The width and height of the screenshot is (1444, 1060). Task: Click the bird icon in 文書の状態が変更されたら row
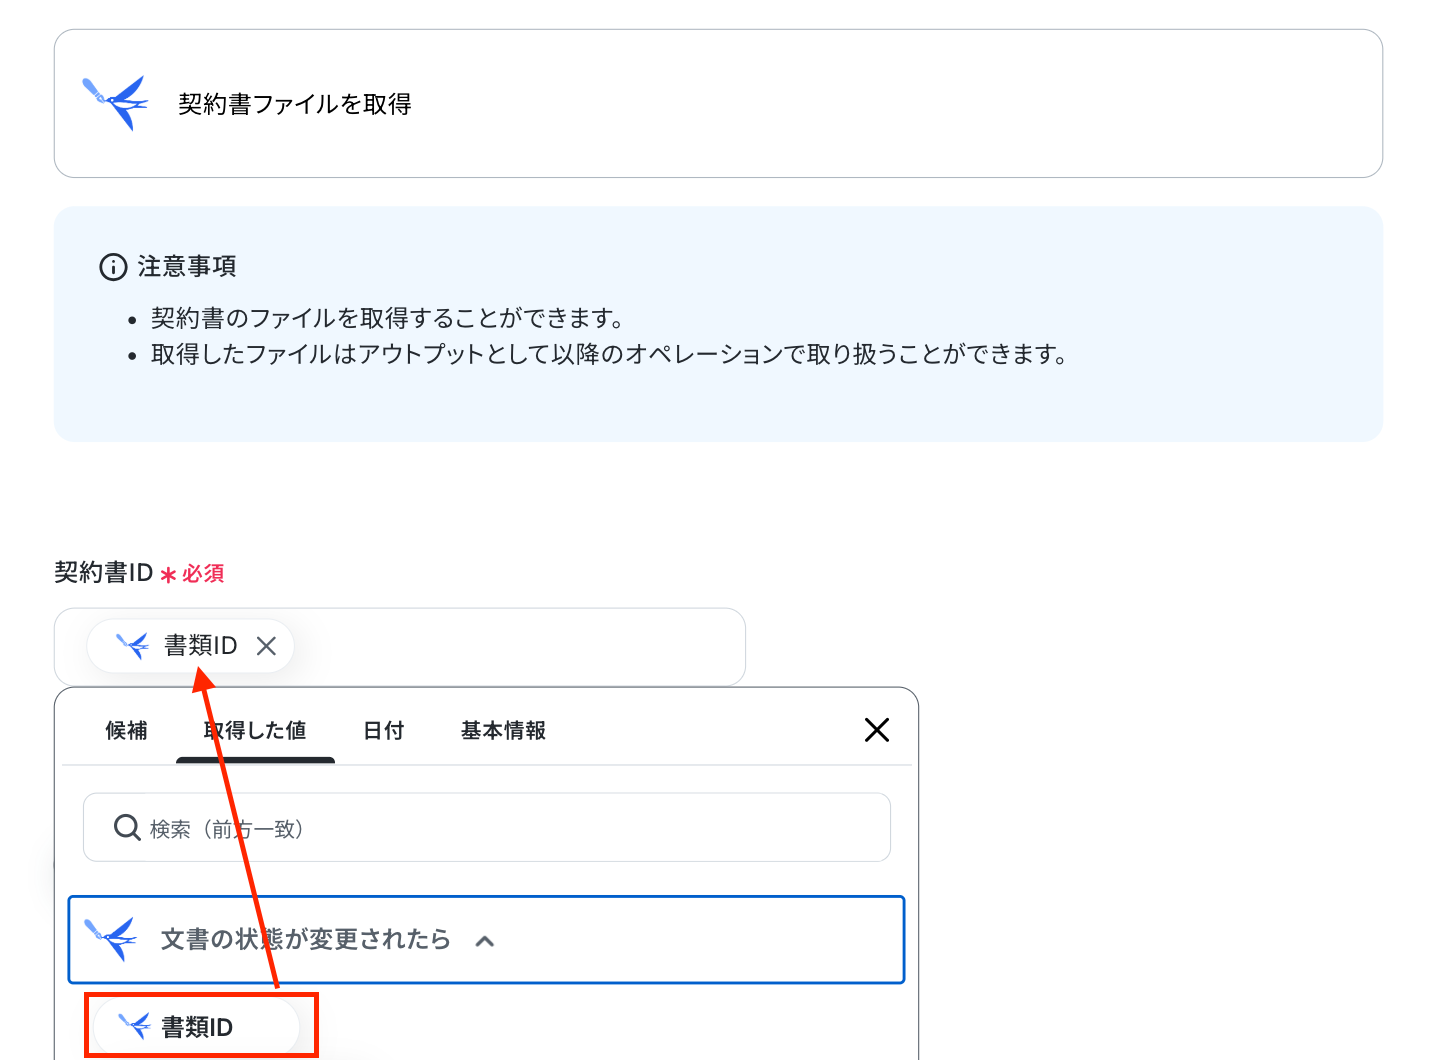[111, 939]
